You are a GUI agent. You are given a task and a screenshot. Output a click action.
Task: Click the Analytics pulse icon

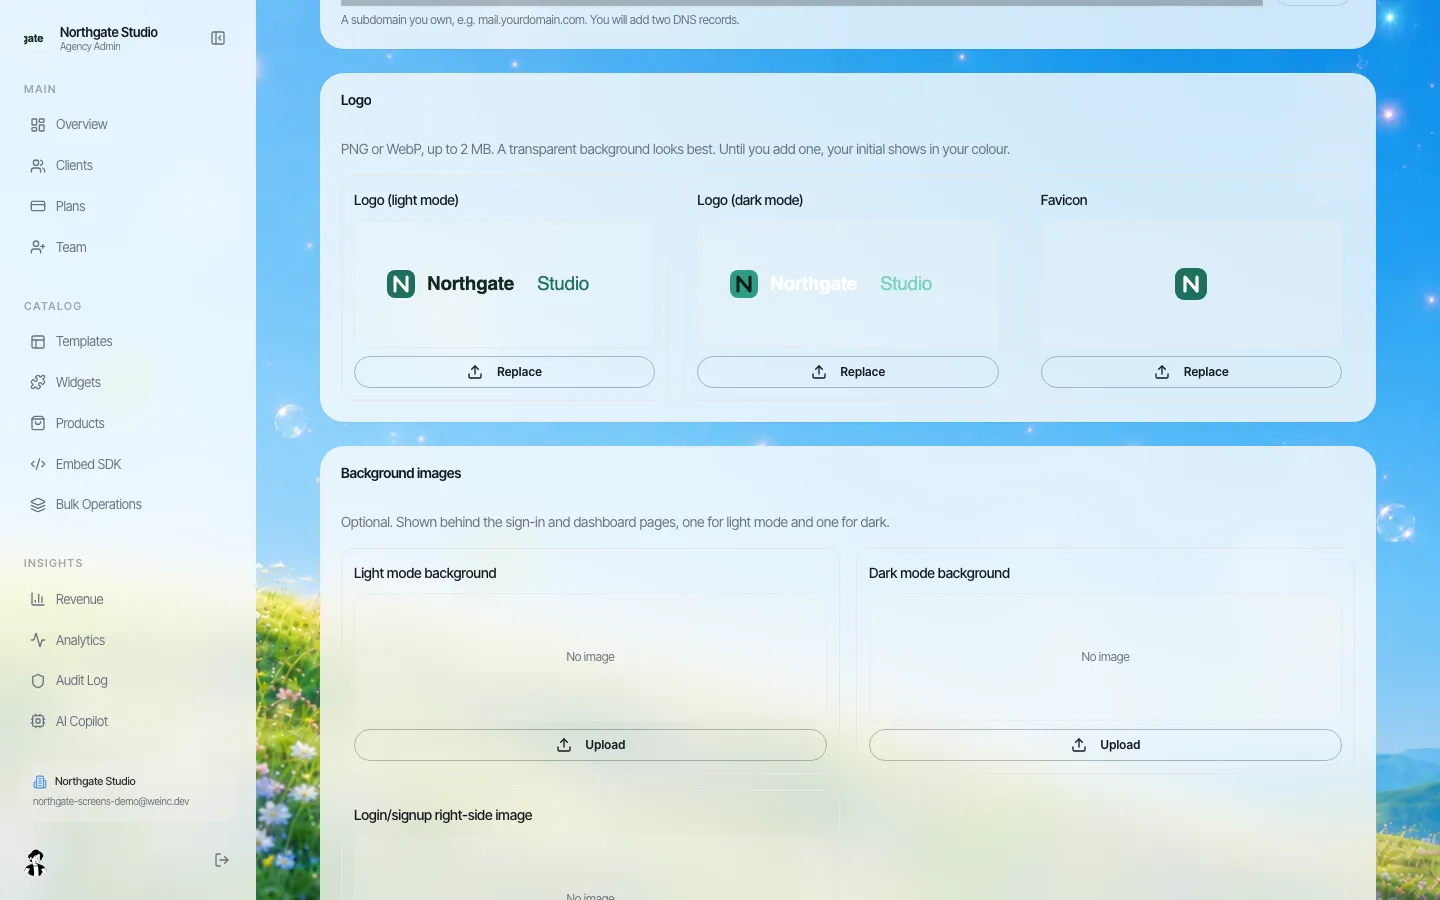(x=38, y=641)
